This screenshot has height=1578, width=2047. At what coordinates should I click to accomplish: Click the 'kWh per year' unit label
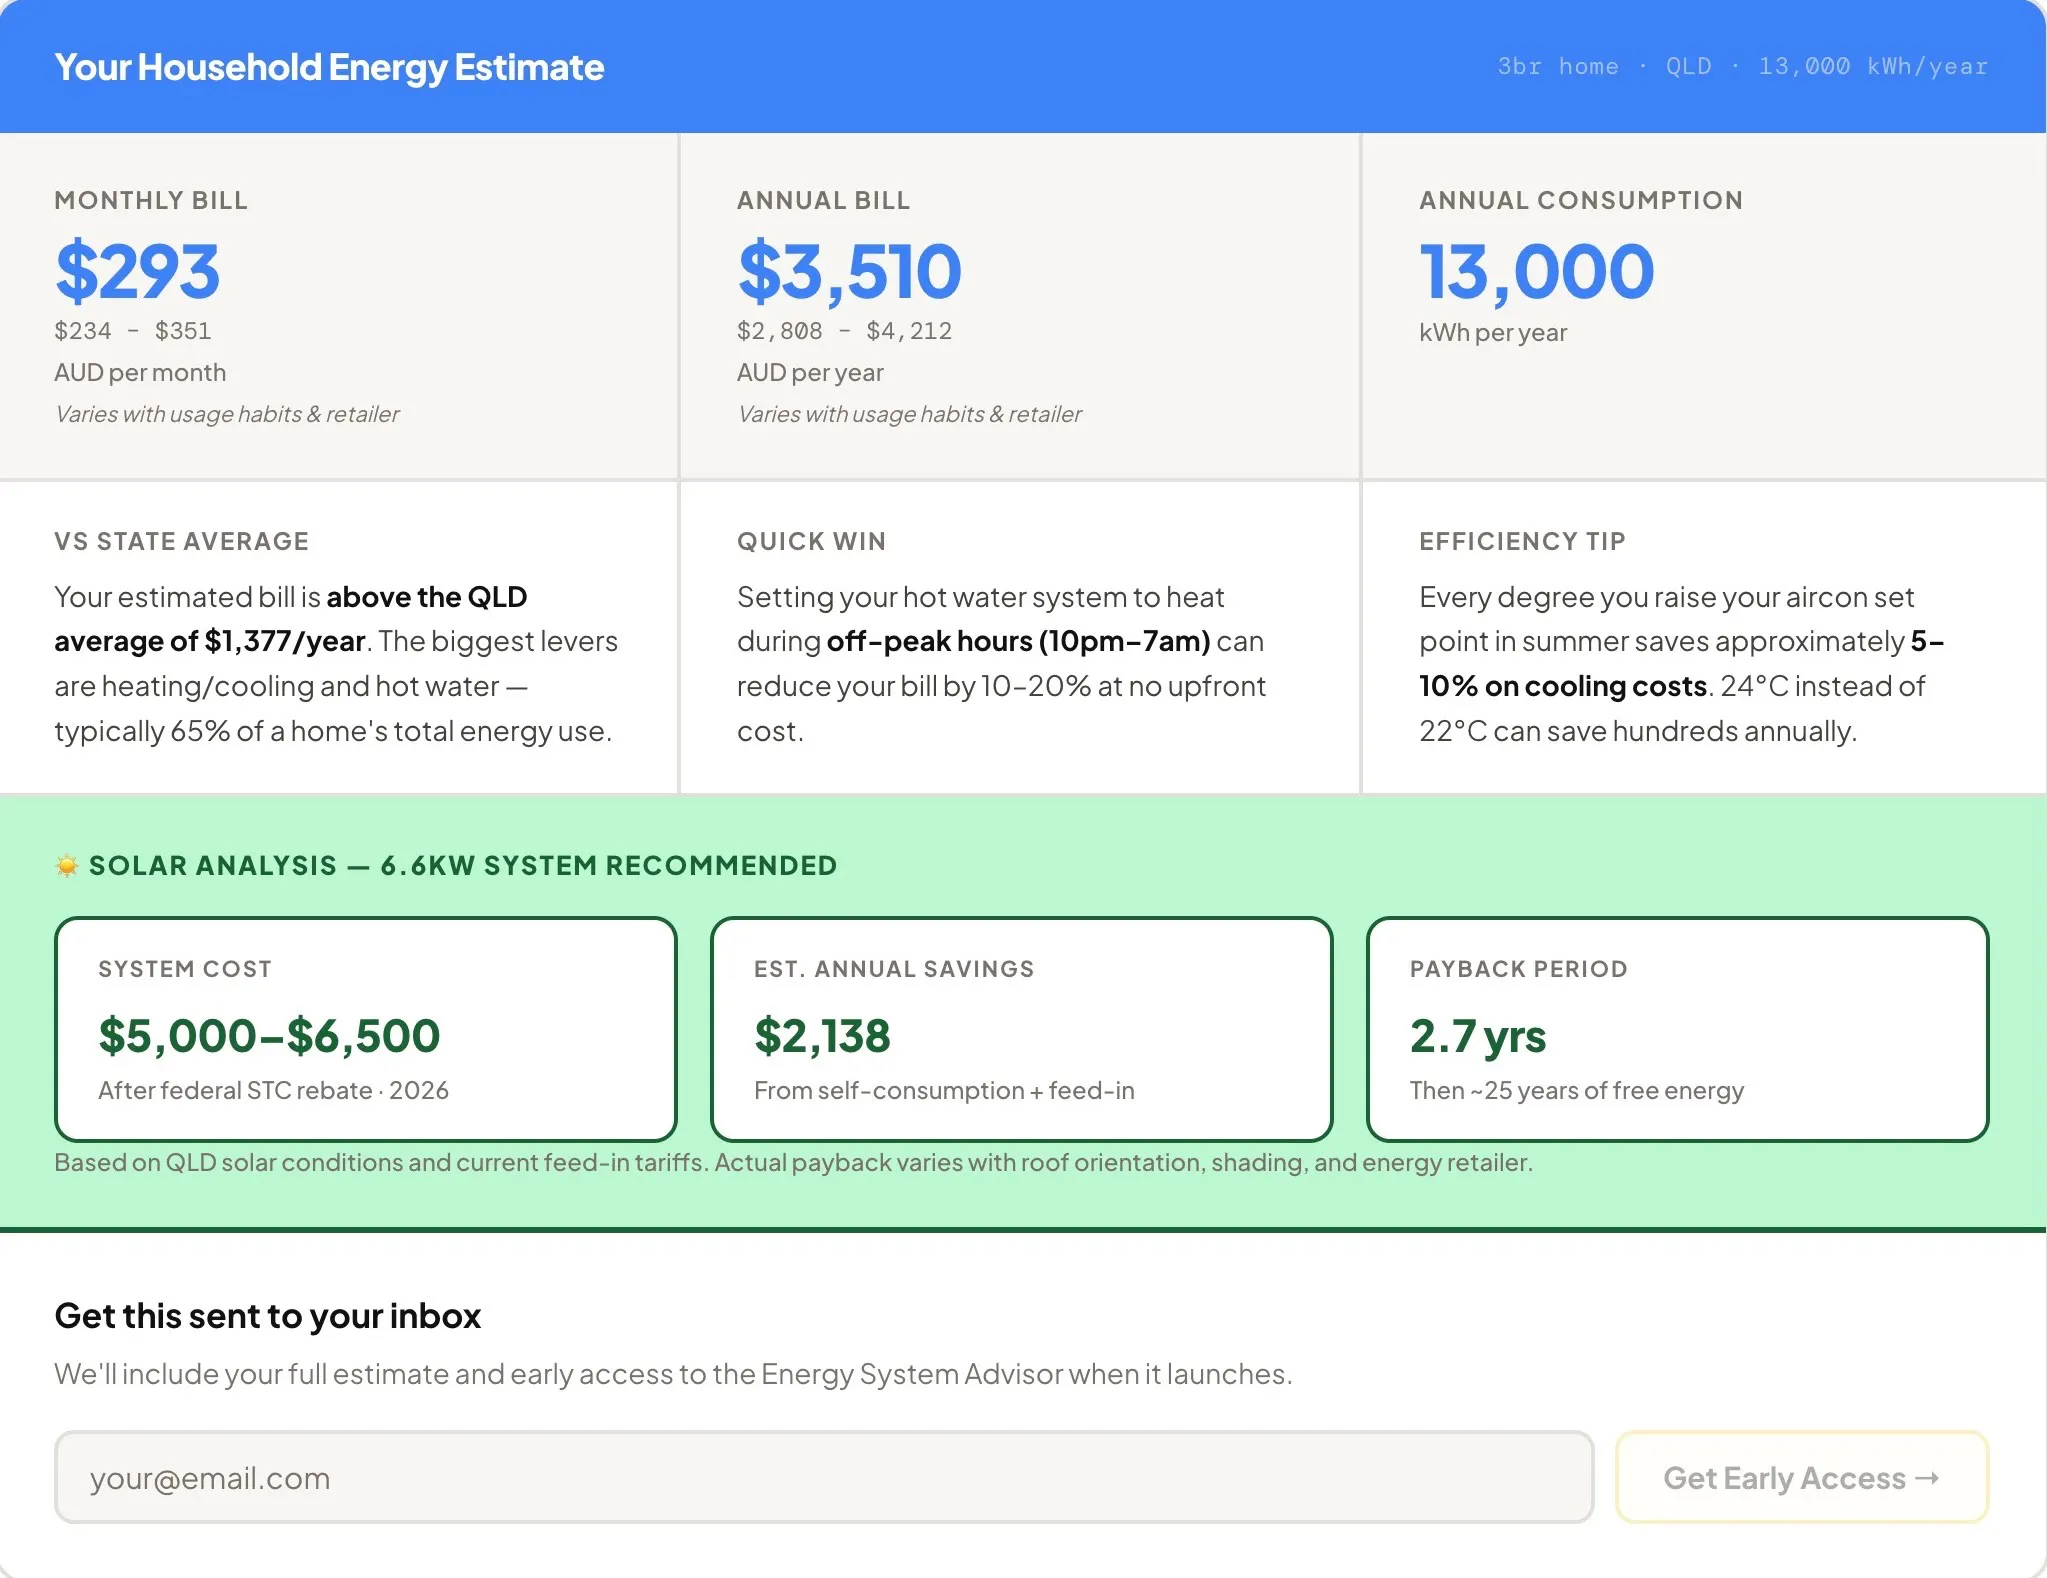[x=1493, y=333]
